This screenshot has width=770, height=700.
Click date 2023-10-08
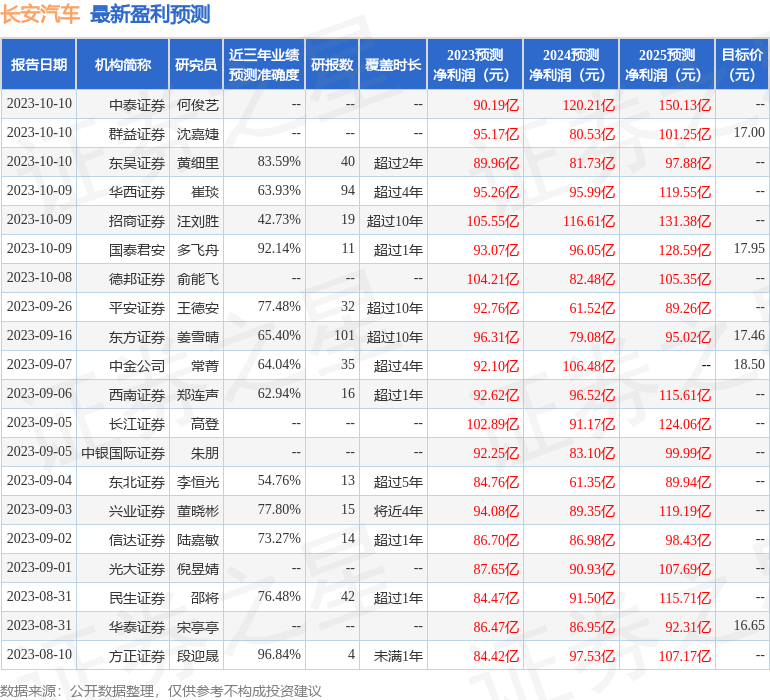(x=39, y=278)
